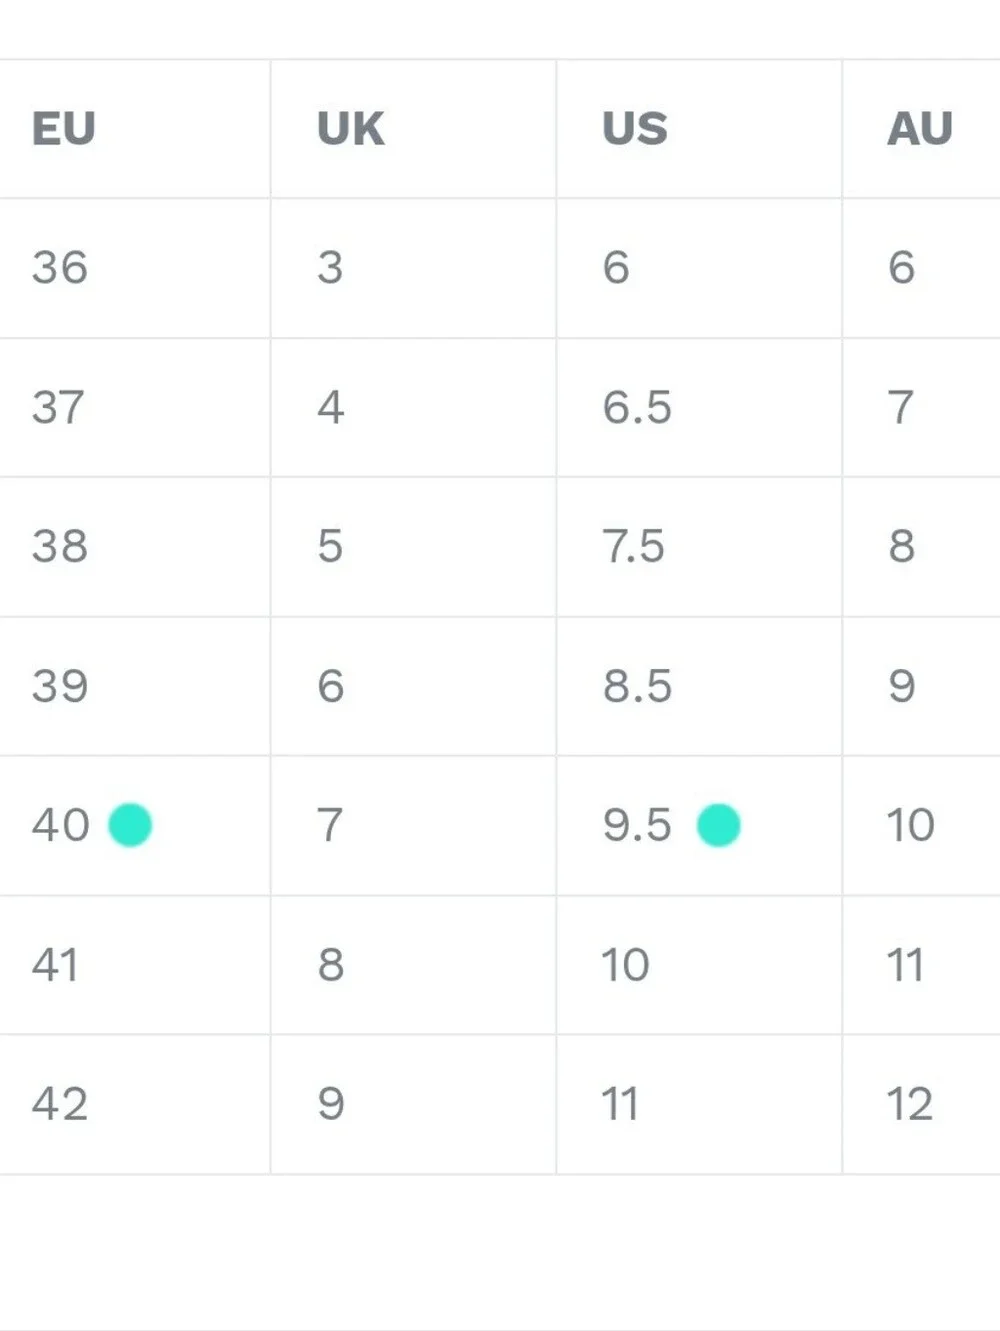Choose US size 6.5 cell
Screen dimensions: 1000x1331
[x=699, y=407]
